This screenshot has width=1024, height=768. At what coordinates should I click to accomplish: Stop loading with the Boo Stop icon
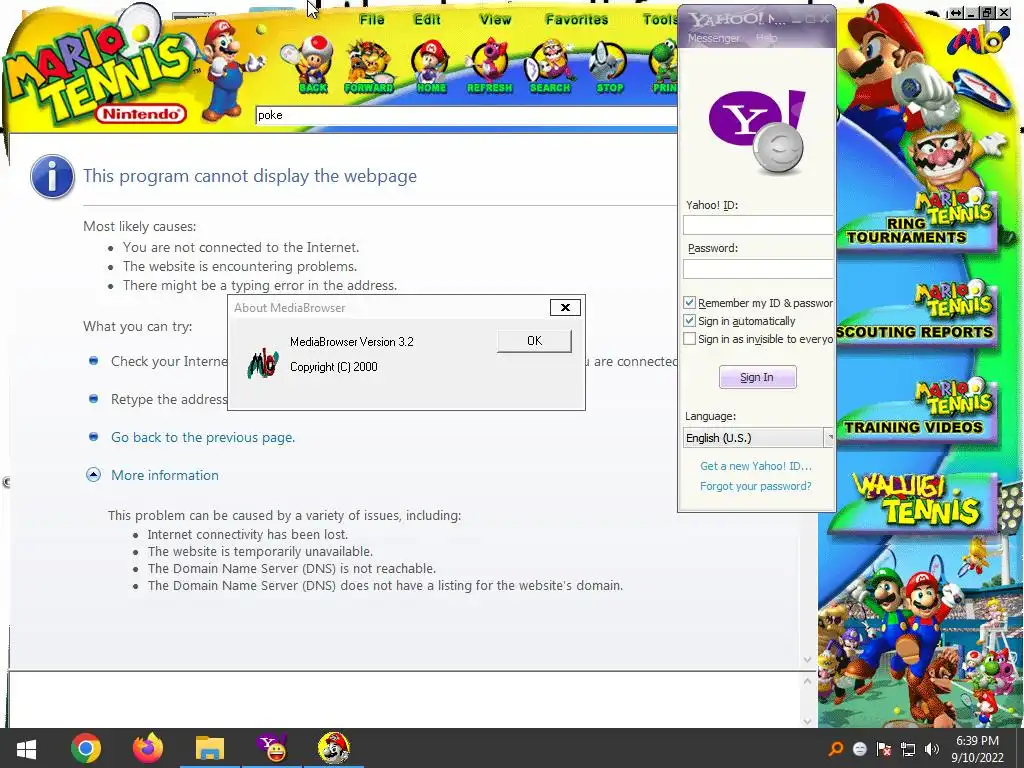click(x=609, y=66)
